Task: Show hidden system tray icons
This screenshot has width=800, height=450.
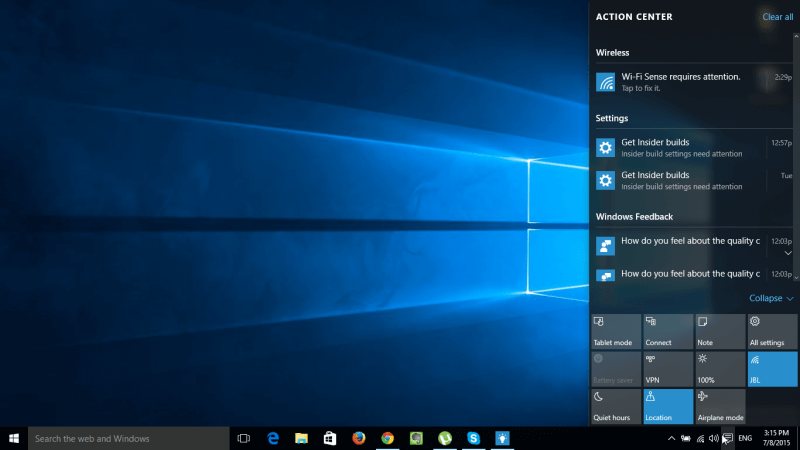Action: coord(671,438)
